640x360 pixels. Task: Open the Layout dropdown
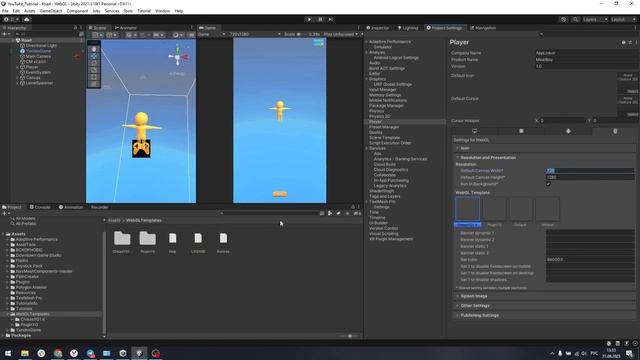pos(623,19)
